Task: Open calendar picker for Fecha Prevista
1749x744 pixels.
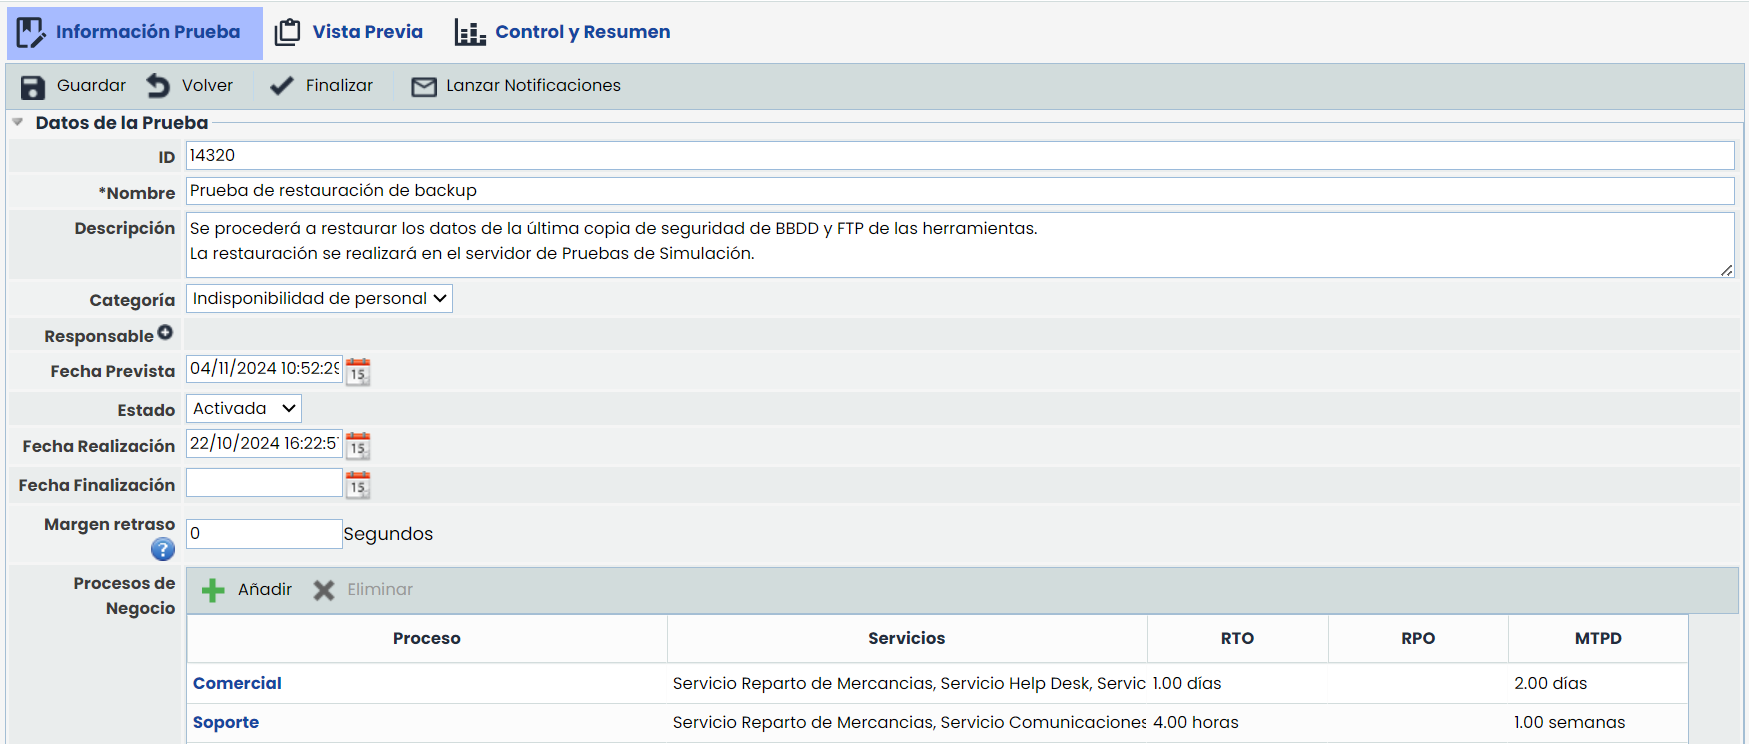Action: (358, 372)
